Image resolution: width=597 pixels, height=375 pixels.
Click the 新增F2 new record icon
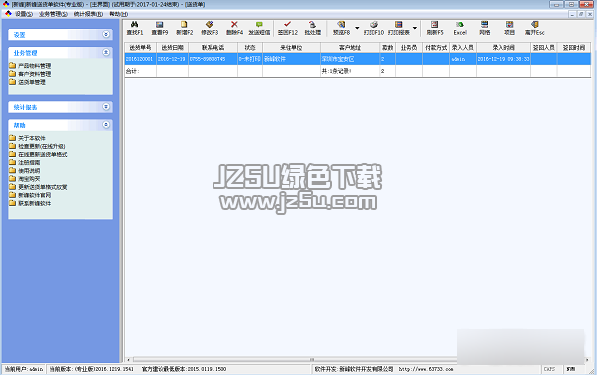(x=184, y=25)
